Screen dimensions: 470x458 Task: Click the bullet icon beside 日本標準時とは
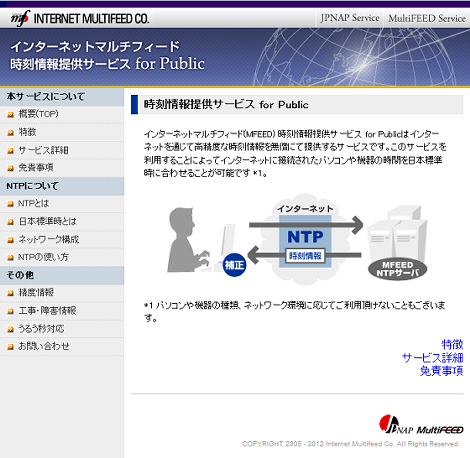tap(11, 222)
